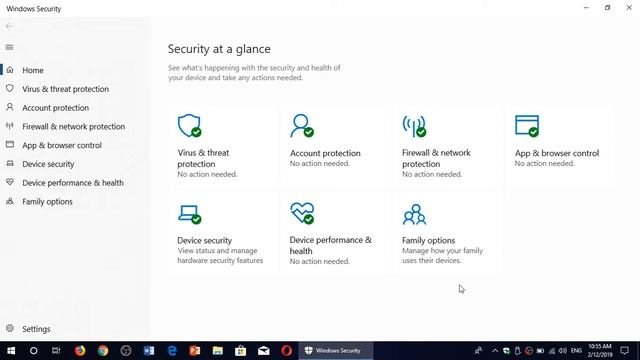Open Firewall & network protection sidebar item
Screen dimensions: 640x360
point(73,127)
